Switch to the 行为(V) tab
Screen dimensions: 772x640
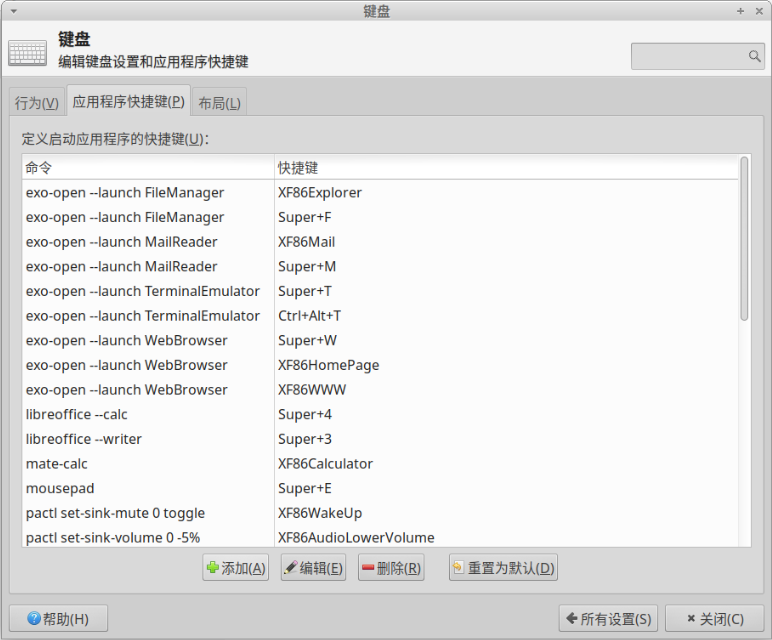pyautogui.click(x=37, y=103)
